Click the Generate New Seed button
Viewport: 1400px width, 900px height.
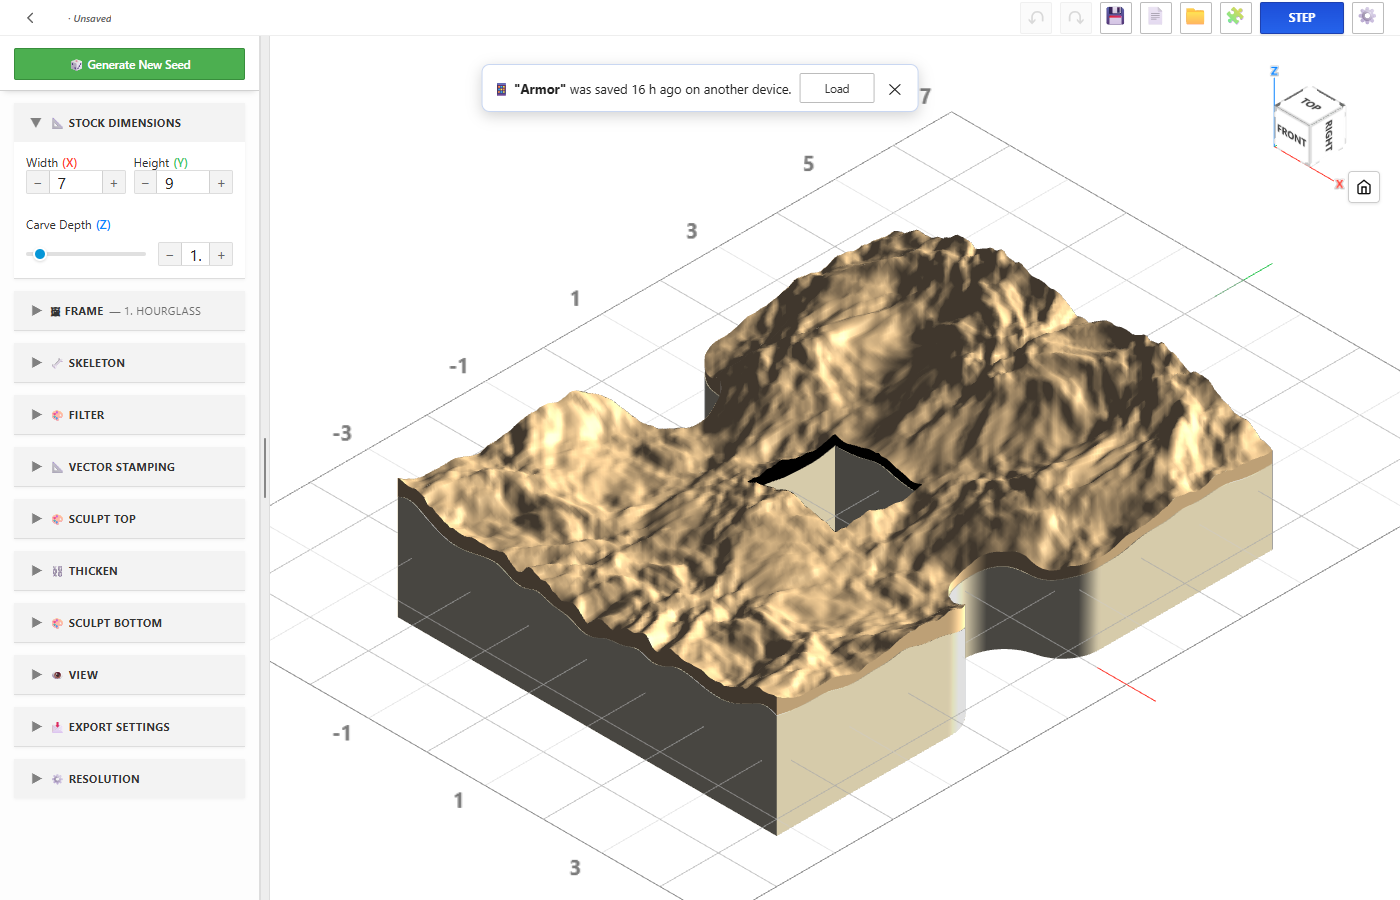[129, 64]
